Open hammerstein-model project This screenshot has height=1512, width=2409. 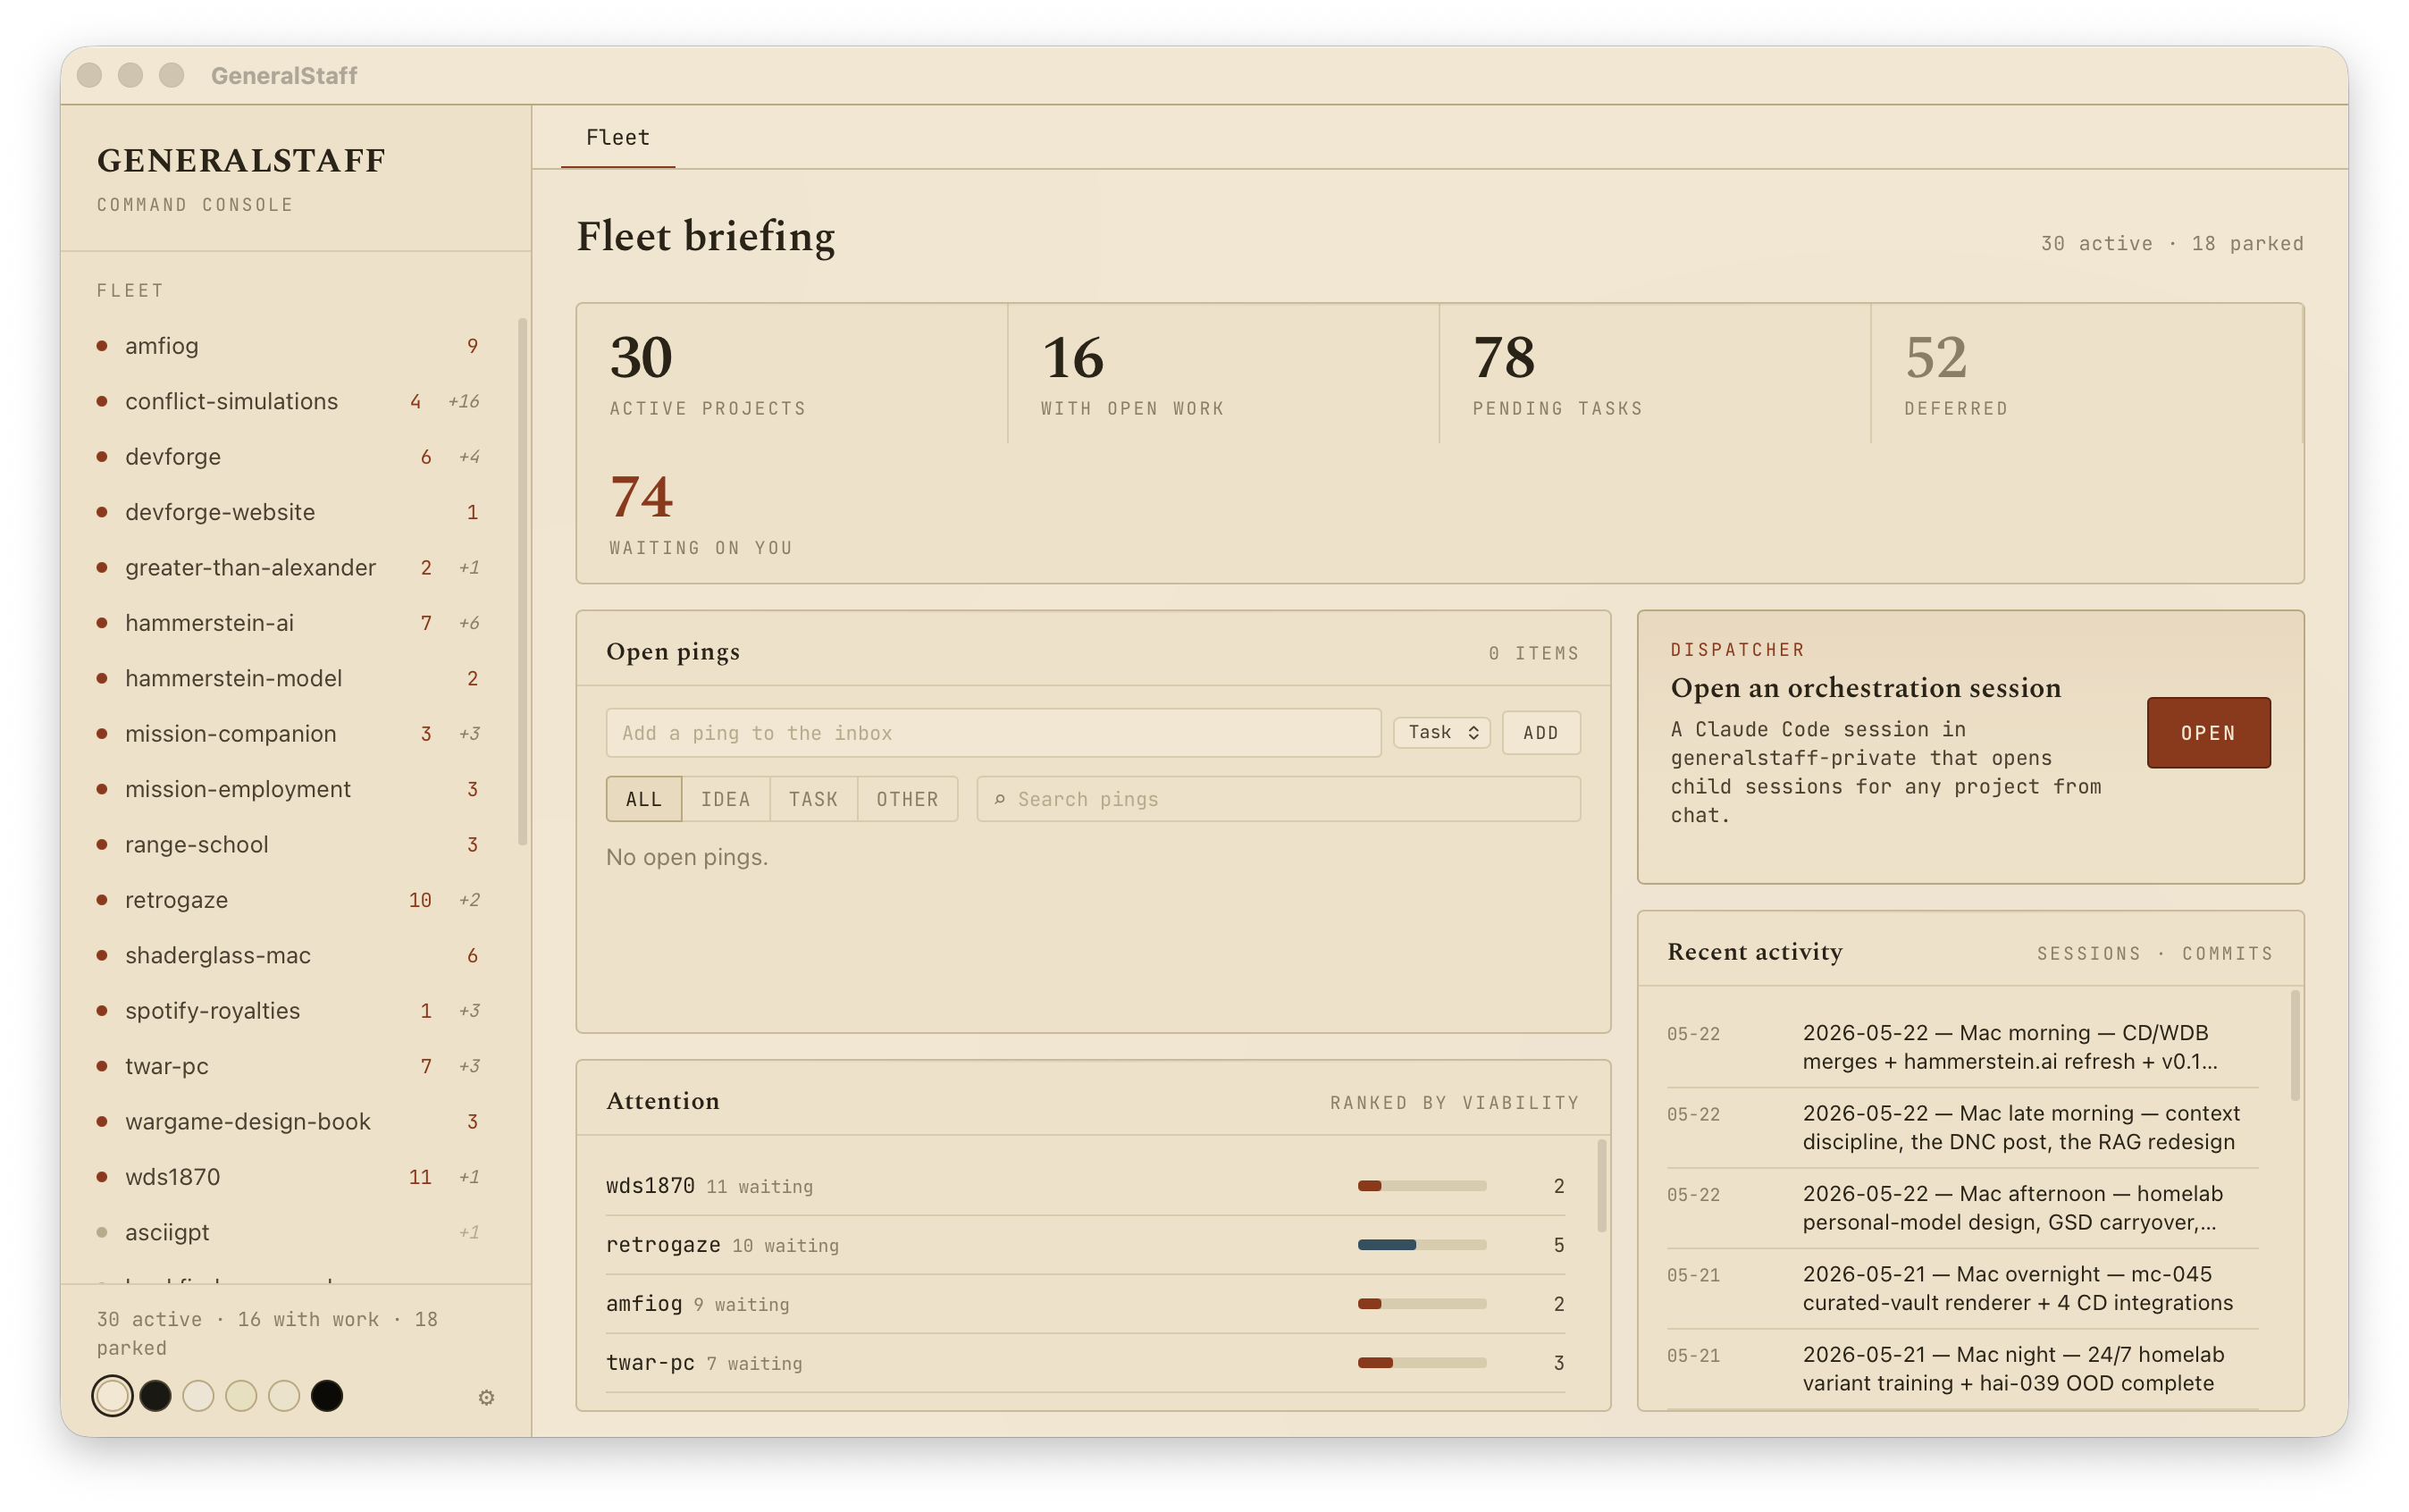point(288,678)
